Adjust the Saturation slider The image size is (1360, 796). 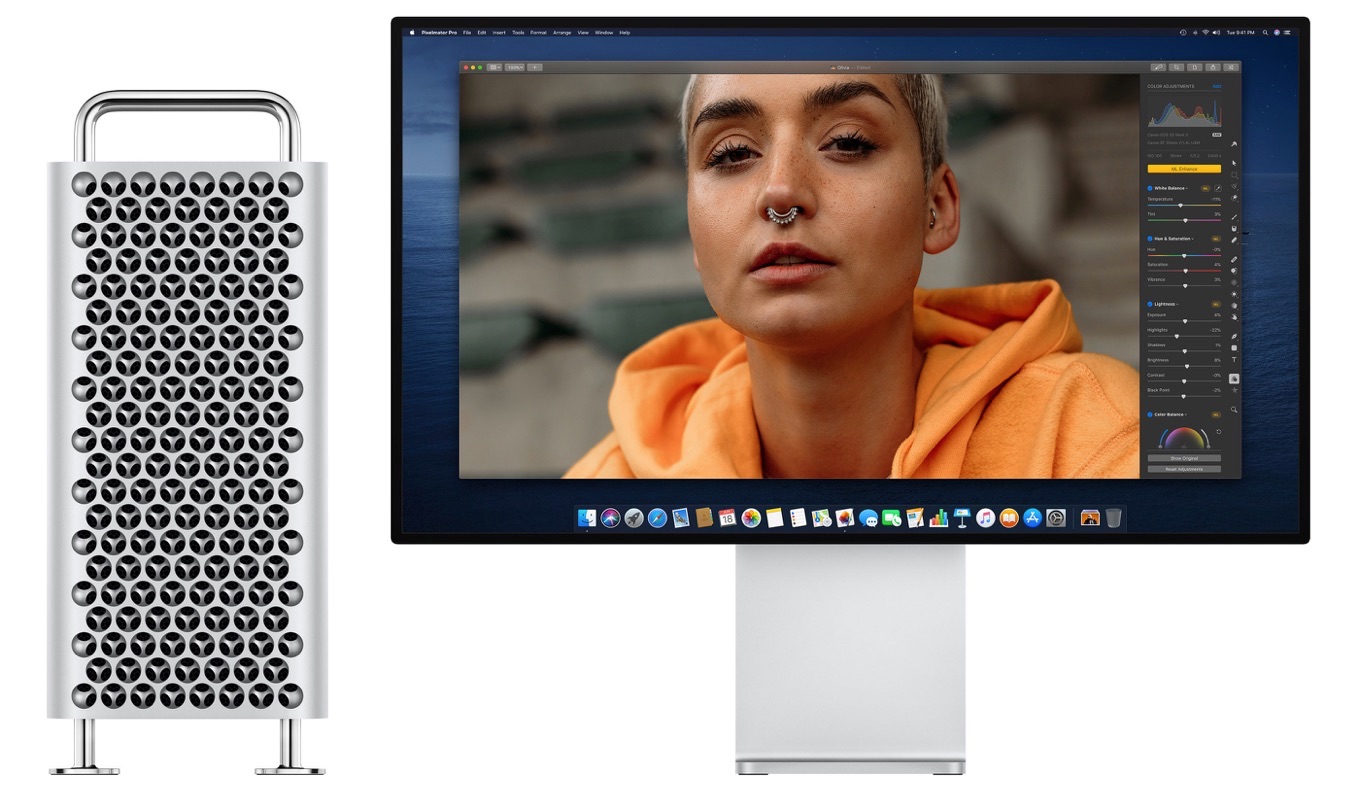pos(1184,270)
